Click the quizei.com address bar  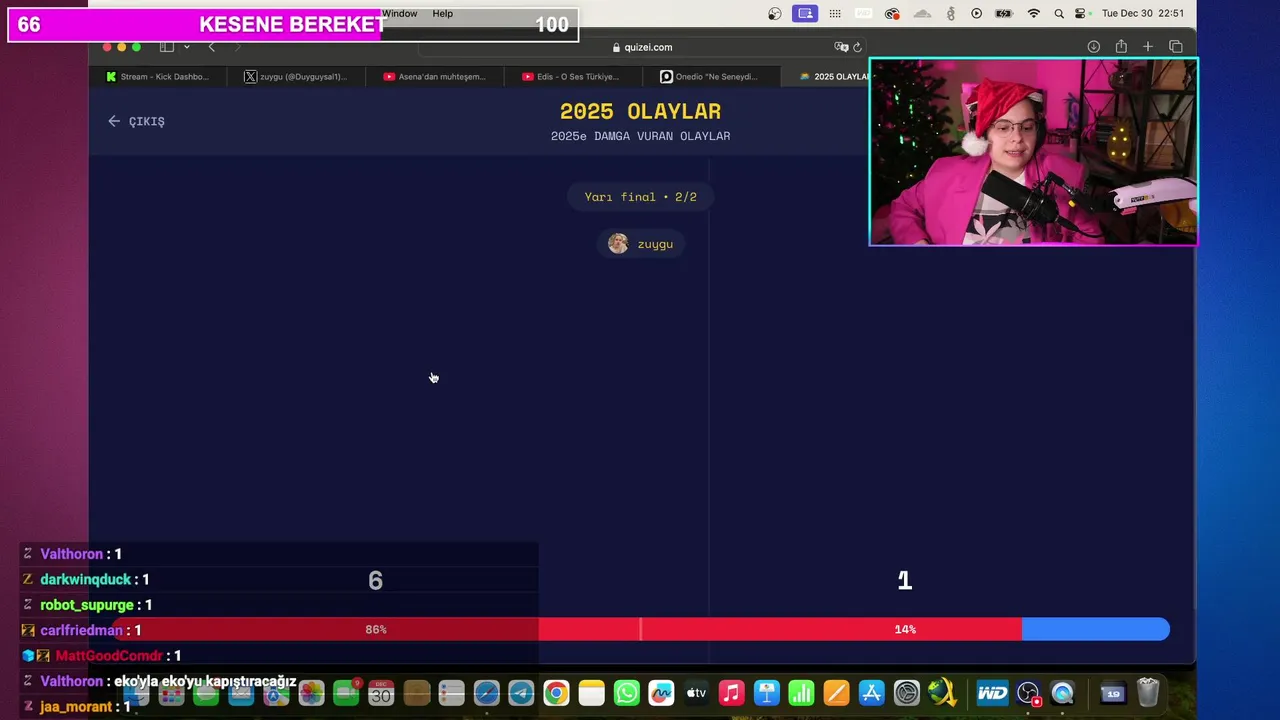[x=641, y=47]
